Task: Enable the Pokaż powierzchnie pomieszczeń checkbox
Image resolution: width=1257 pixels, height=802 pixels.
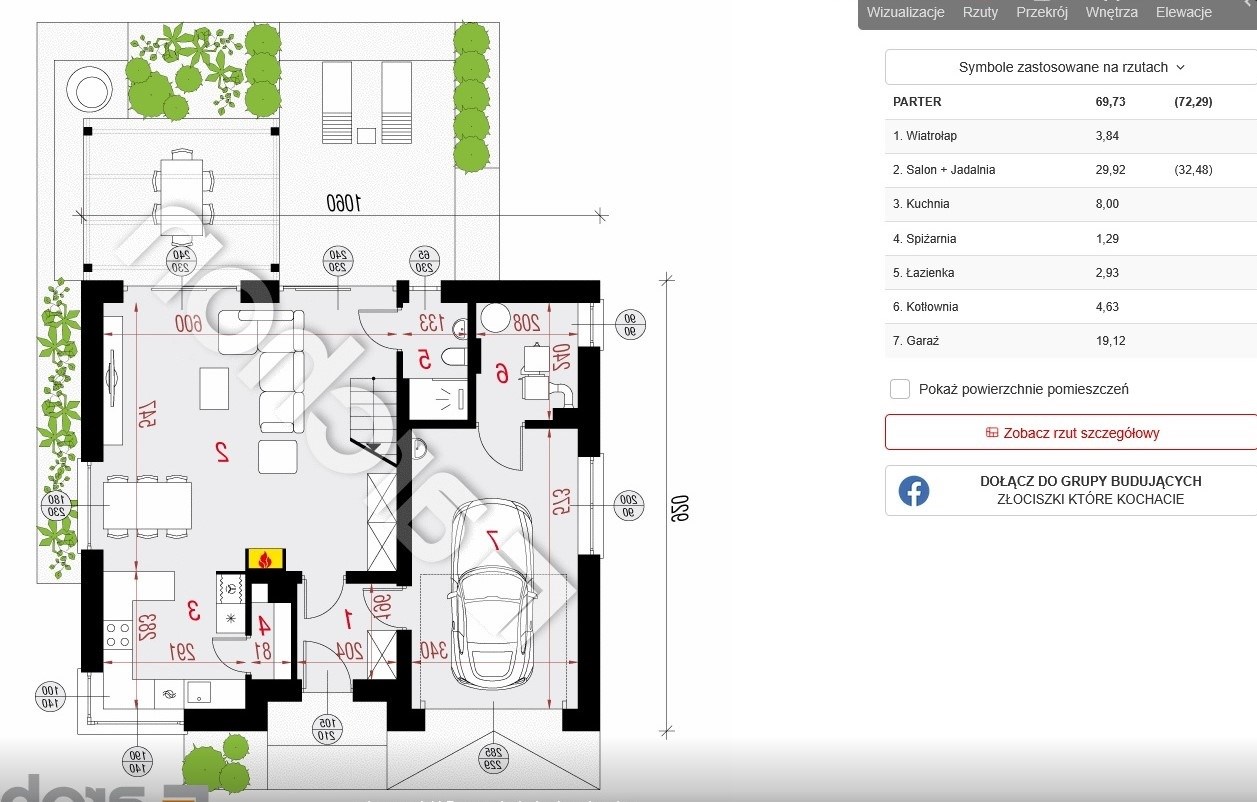Action: (900, 389)
